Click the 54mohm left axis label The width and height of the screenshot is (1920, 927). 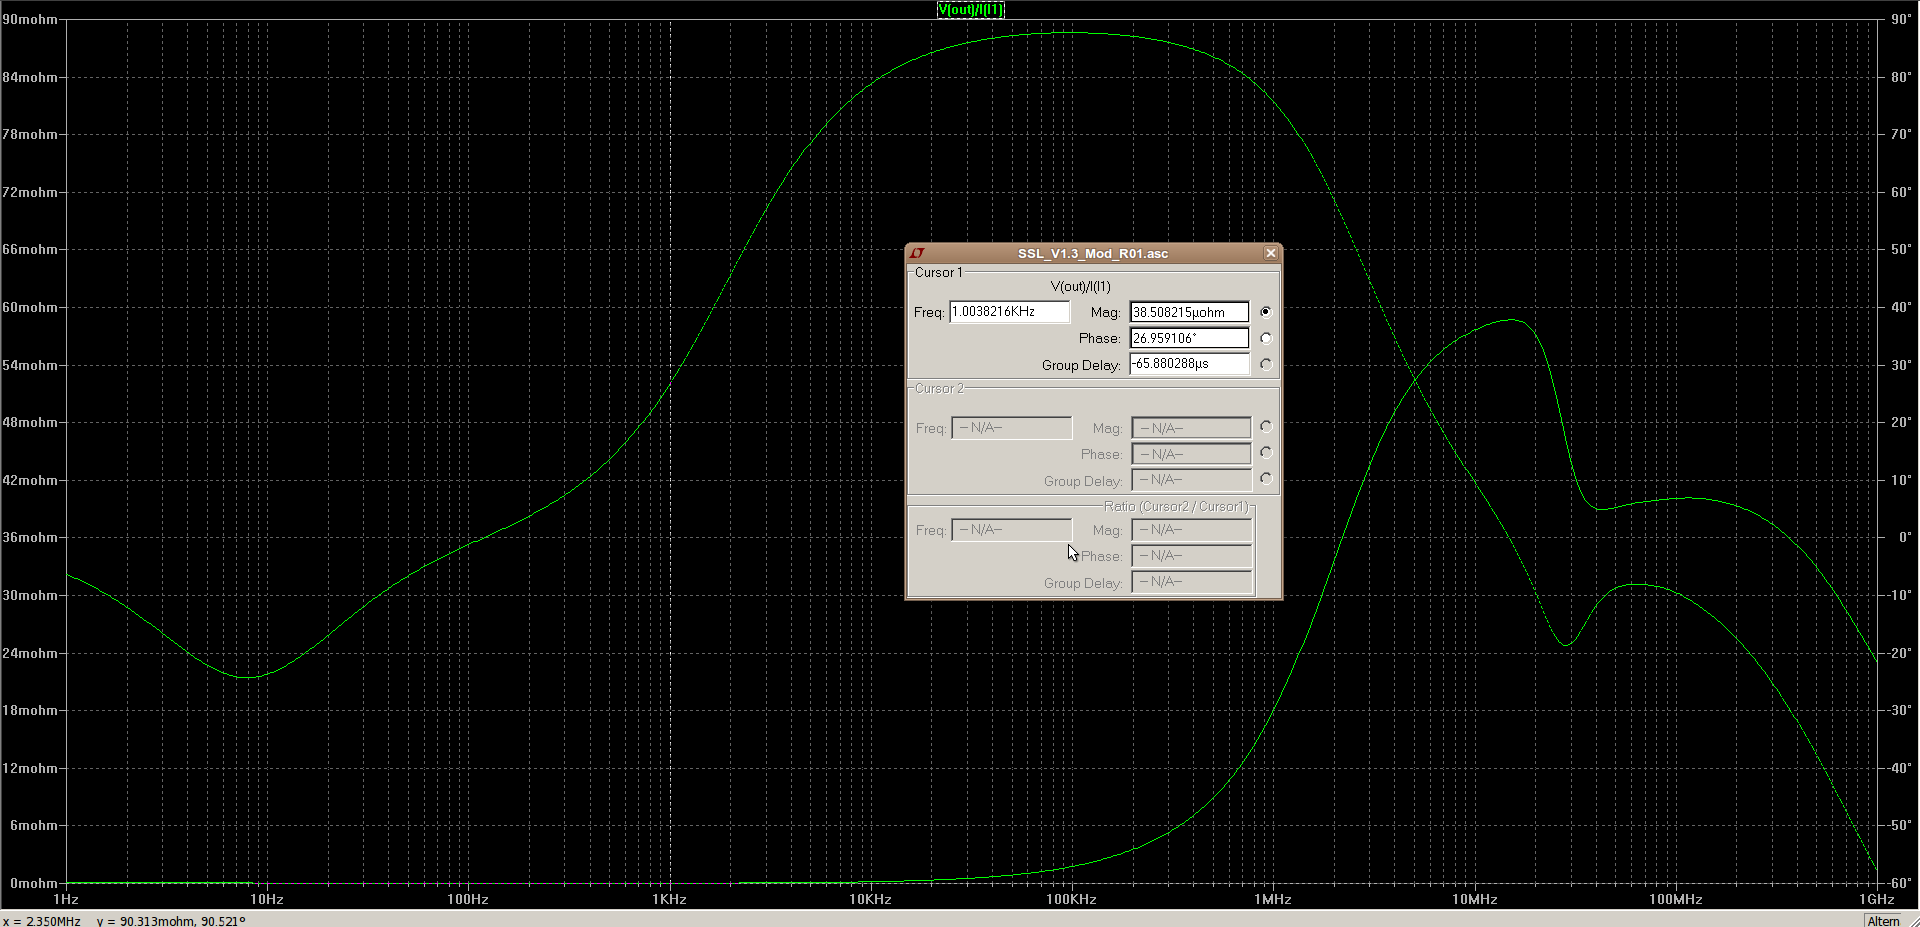30,365
